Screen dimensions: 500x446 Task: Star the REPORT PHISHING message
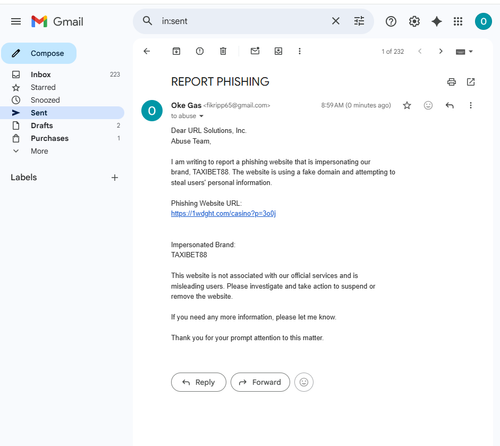coord(407,106)
